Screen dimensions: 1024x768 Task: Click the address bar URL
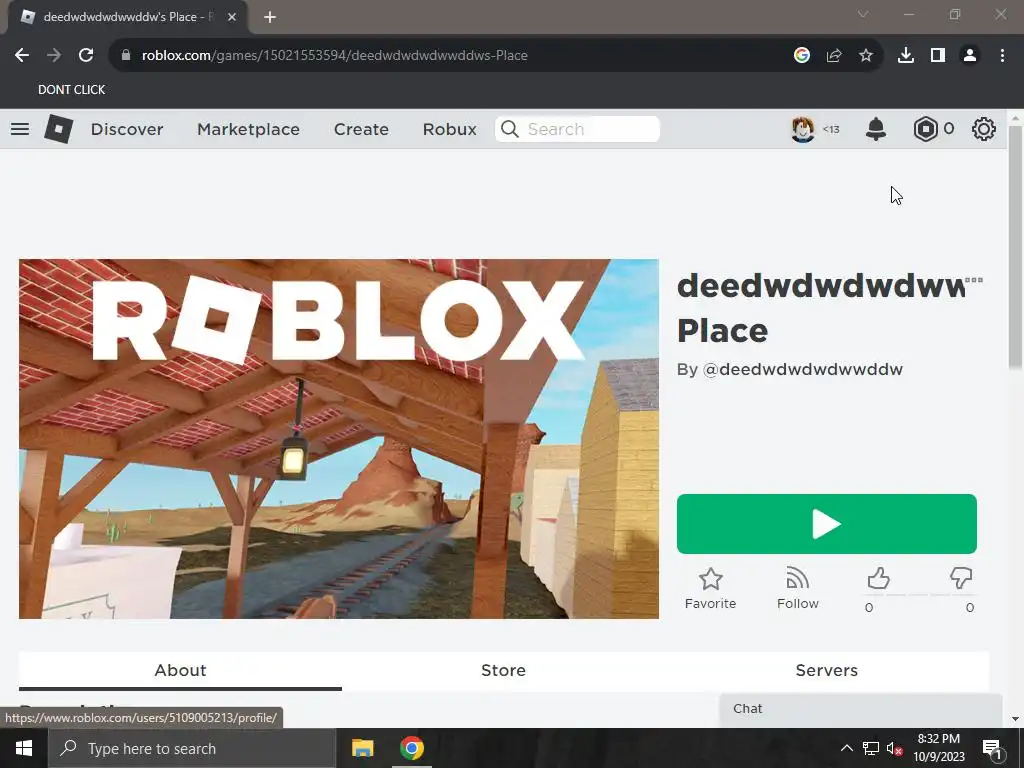pyautogui.click(x=334, y=56)
